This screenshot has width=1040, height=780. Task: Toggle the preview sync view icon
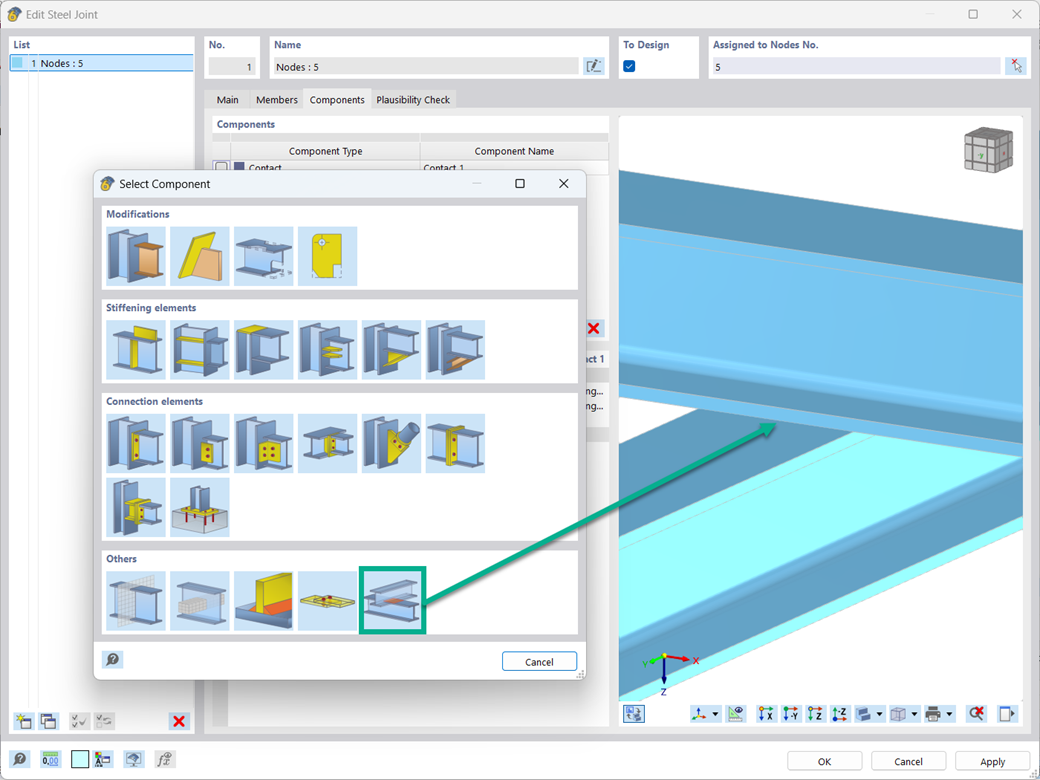click(634, 714)
